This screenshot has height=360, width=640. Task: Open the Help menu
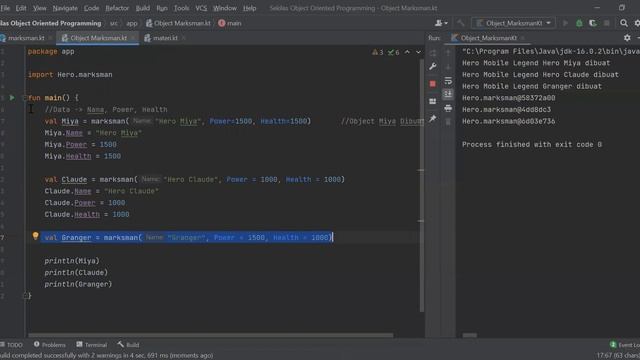coord(249,8)
